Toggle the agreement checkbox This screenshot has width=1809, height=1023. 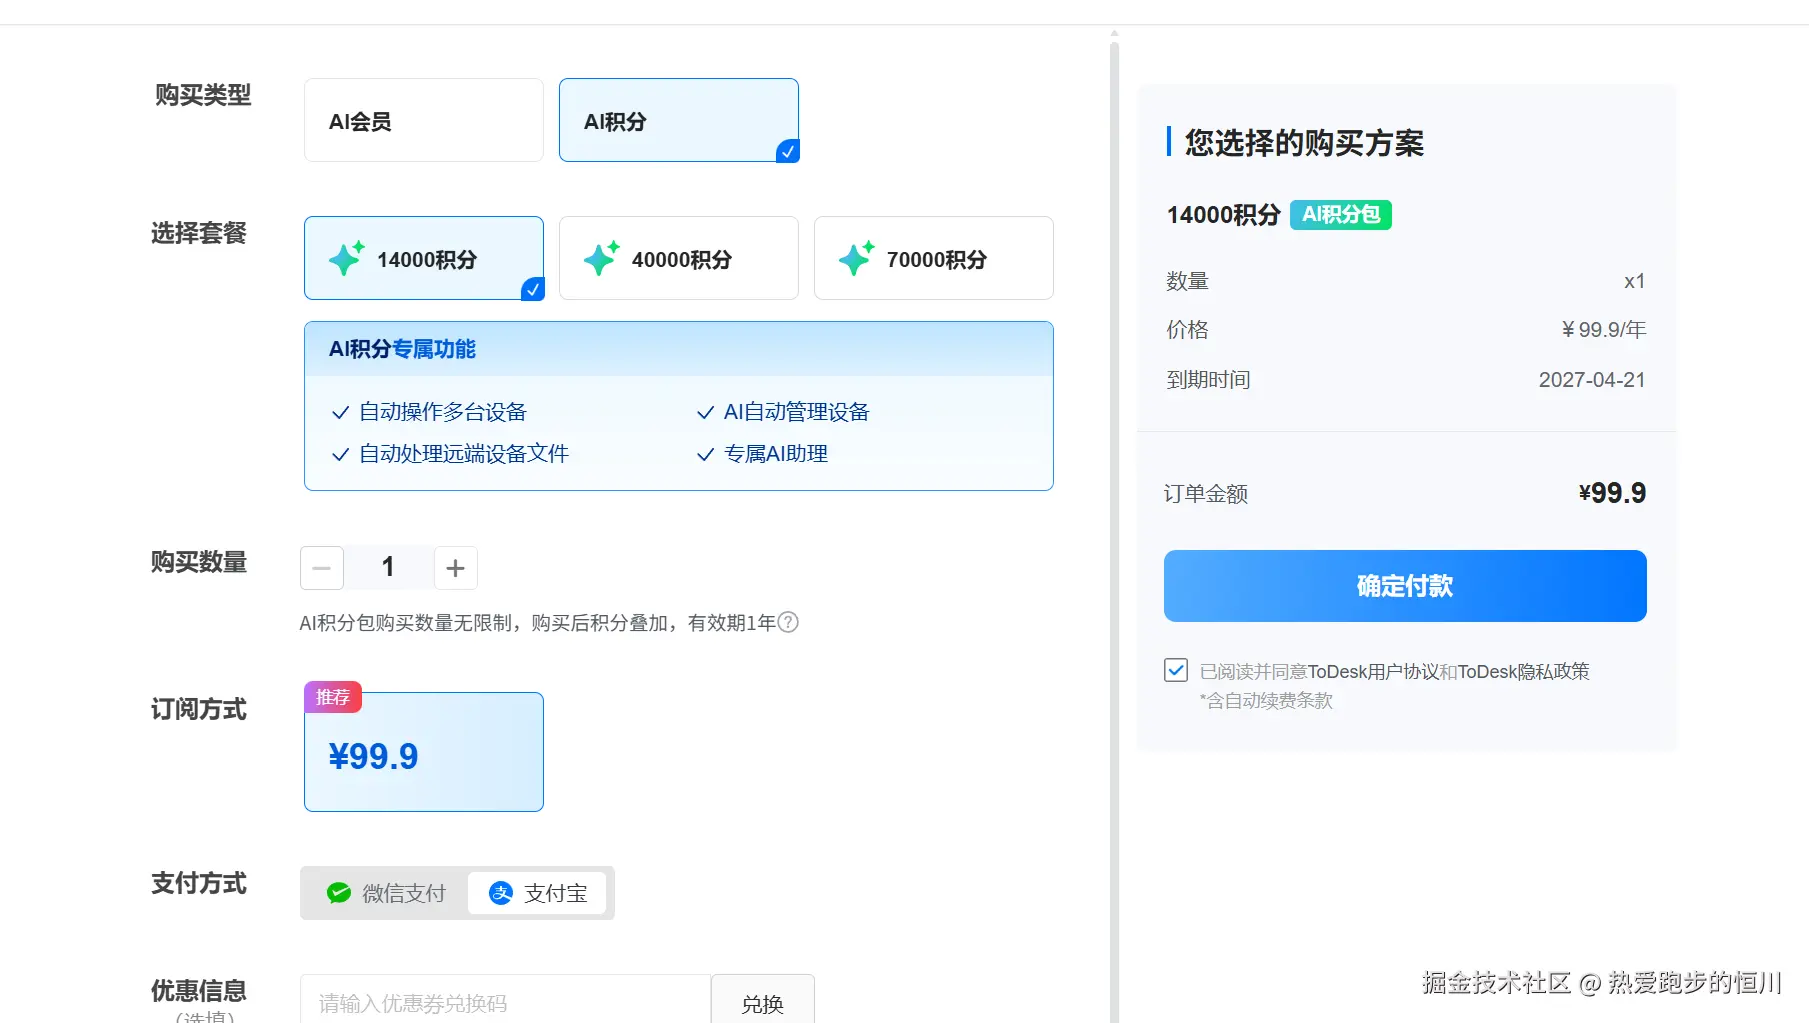pos(1176,670)
